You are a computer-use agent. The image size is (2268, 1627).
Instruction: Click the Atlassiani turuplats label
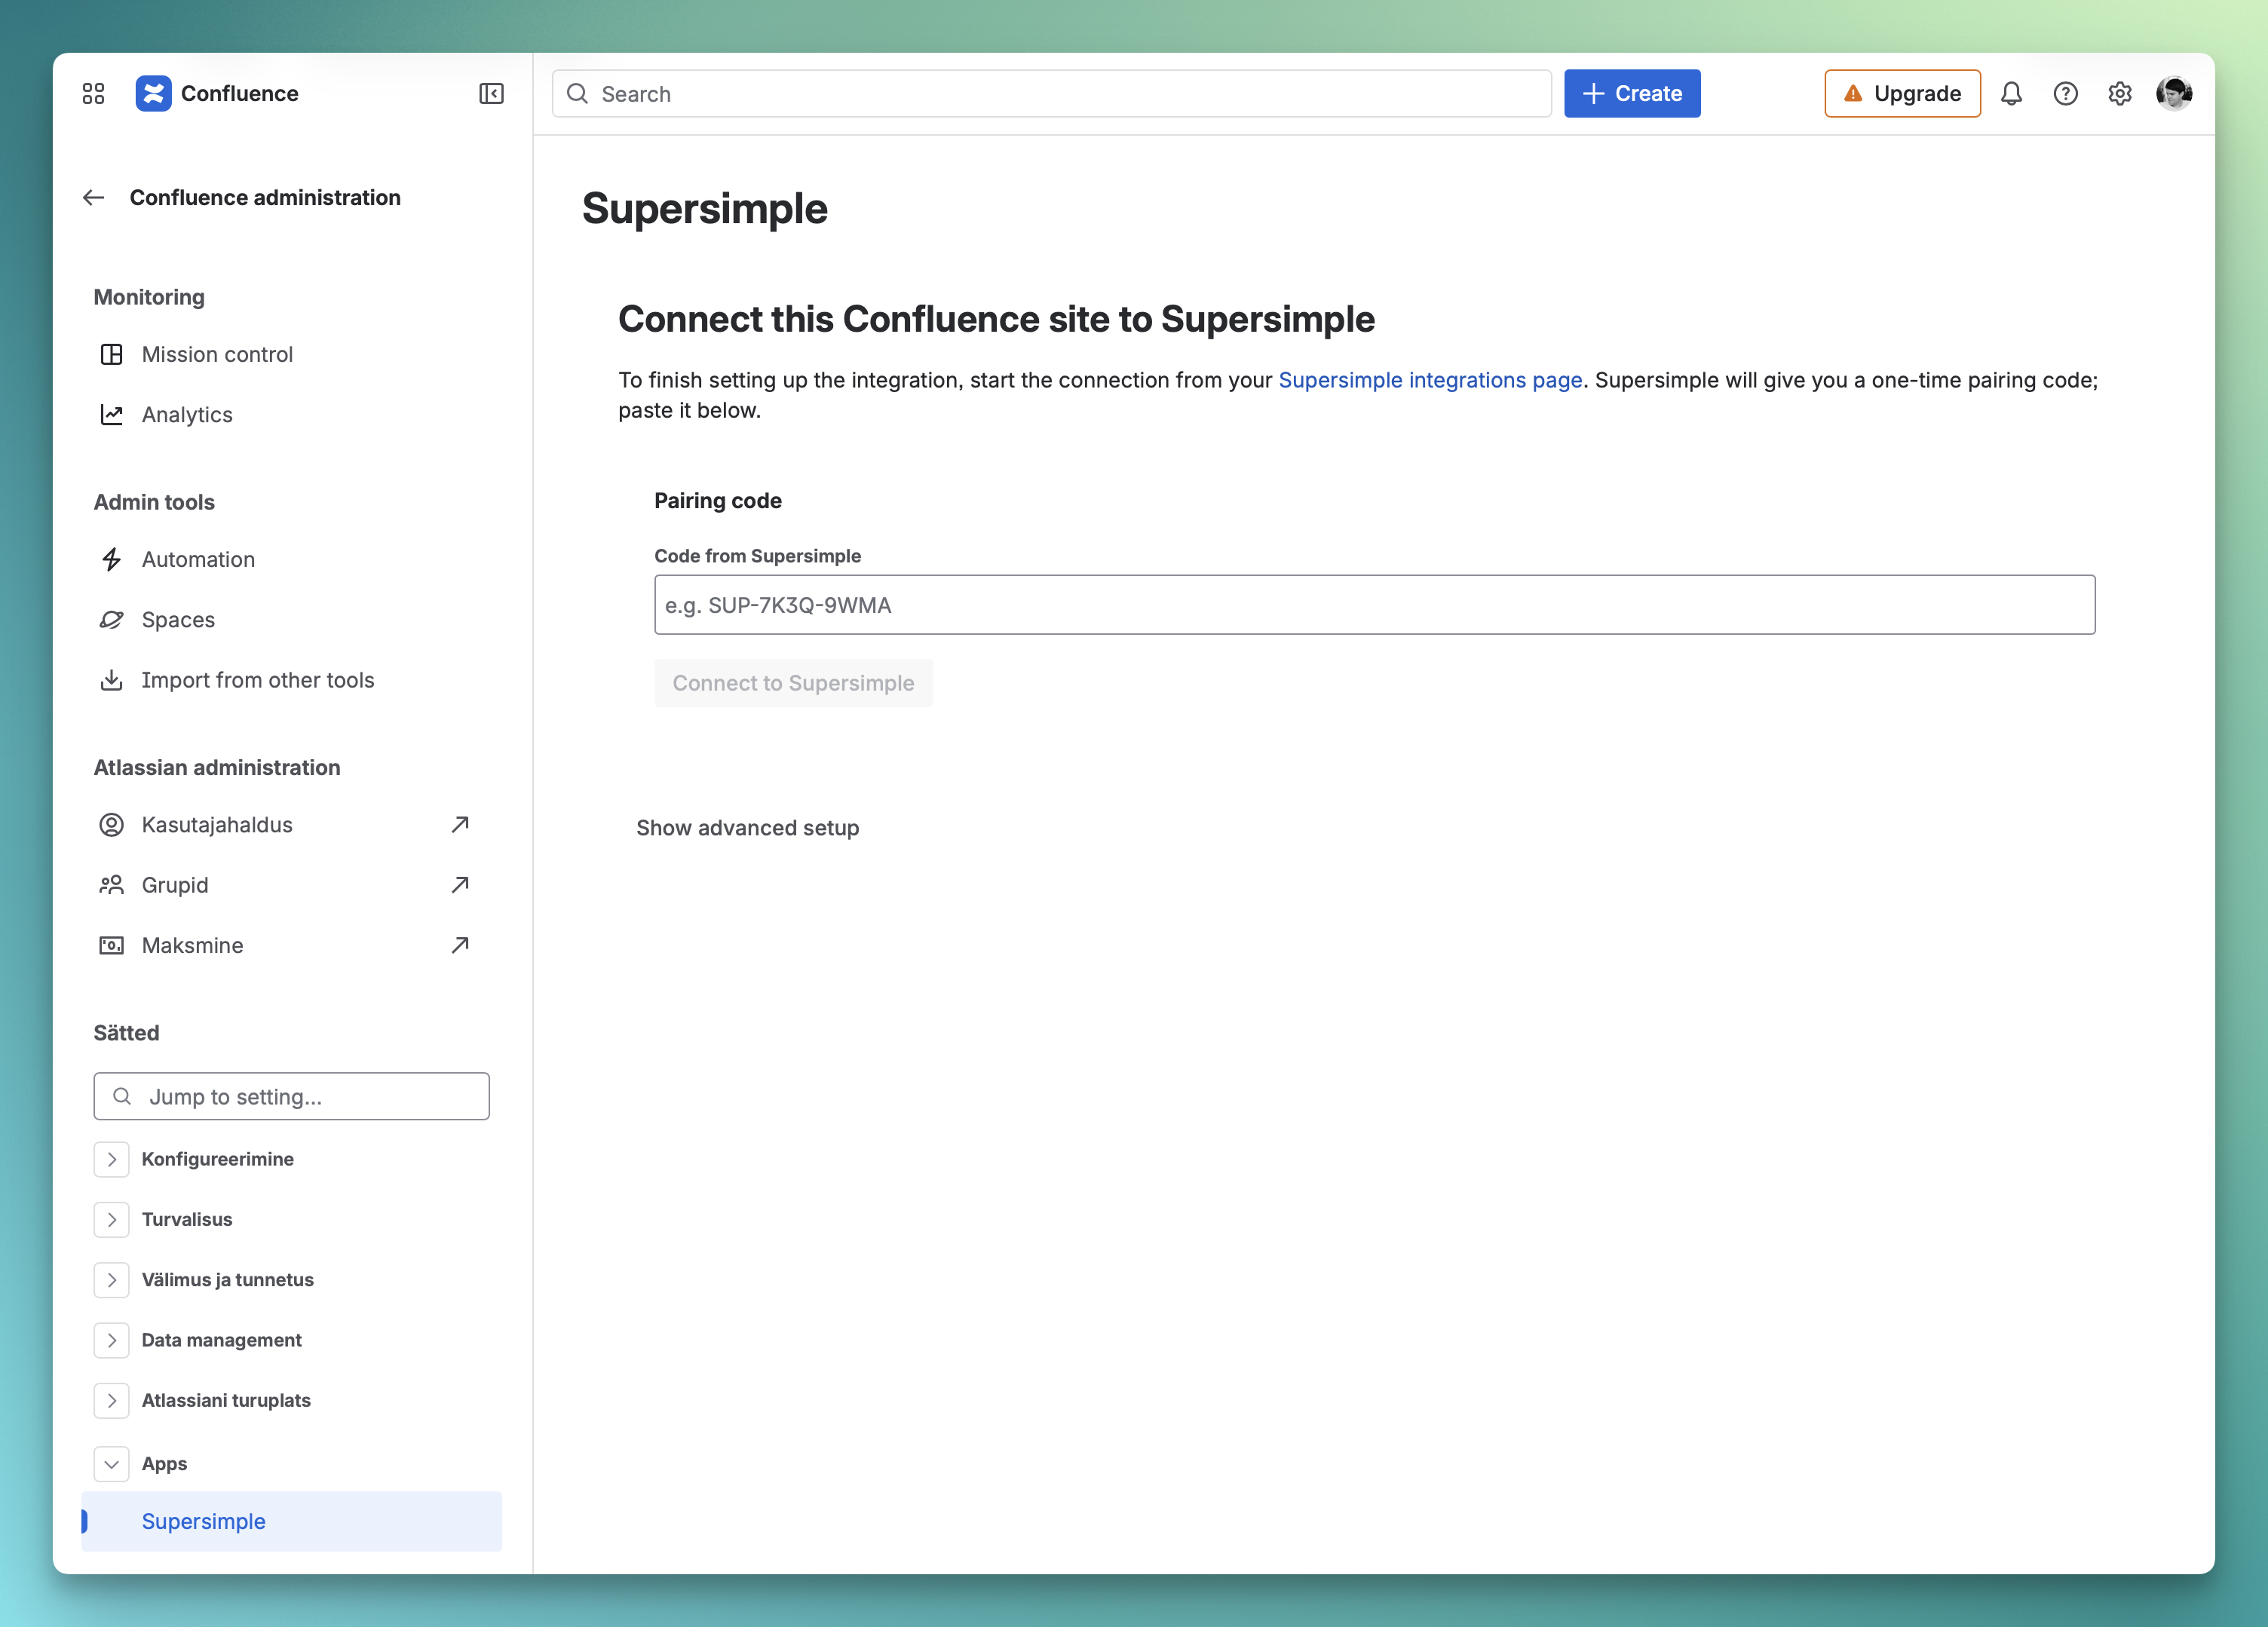click(226, 1400)
